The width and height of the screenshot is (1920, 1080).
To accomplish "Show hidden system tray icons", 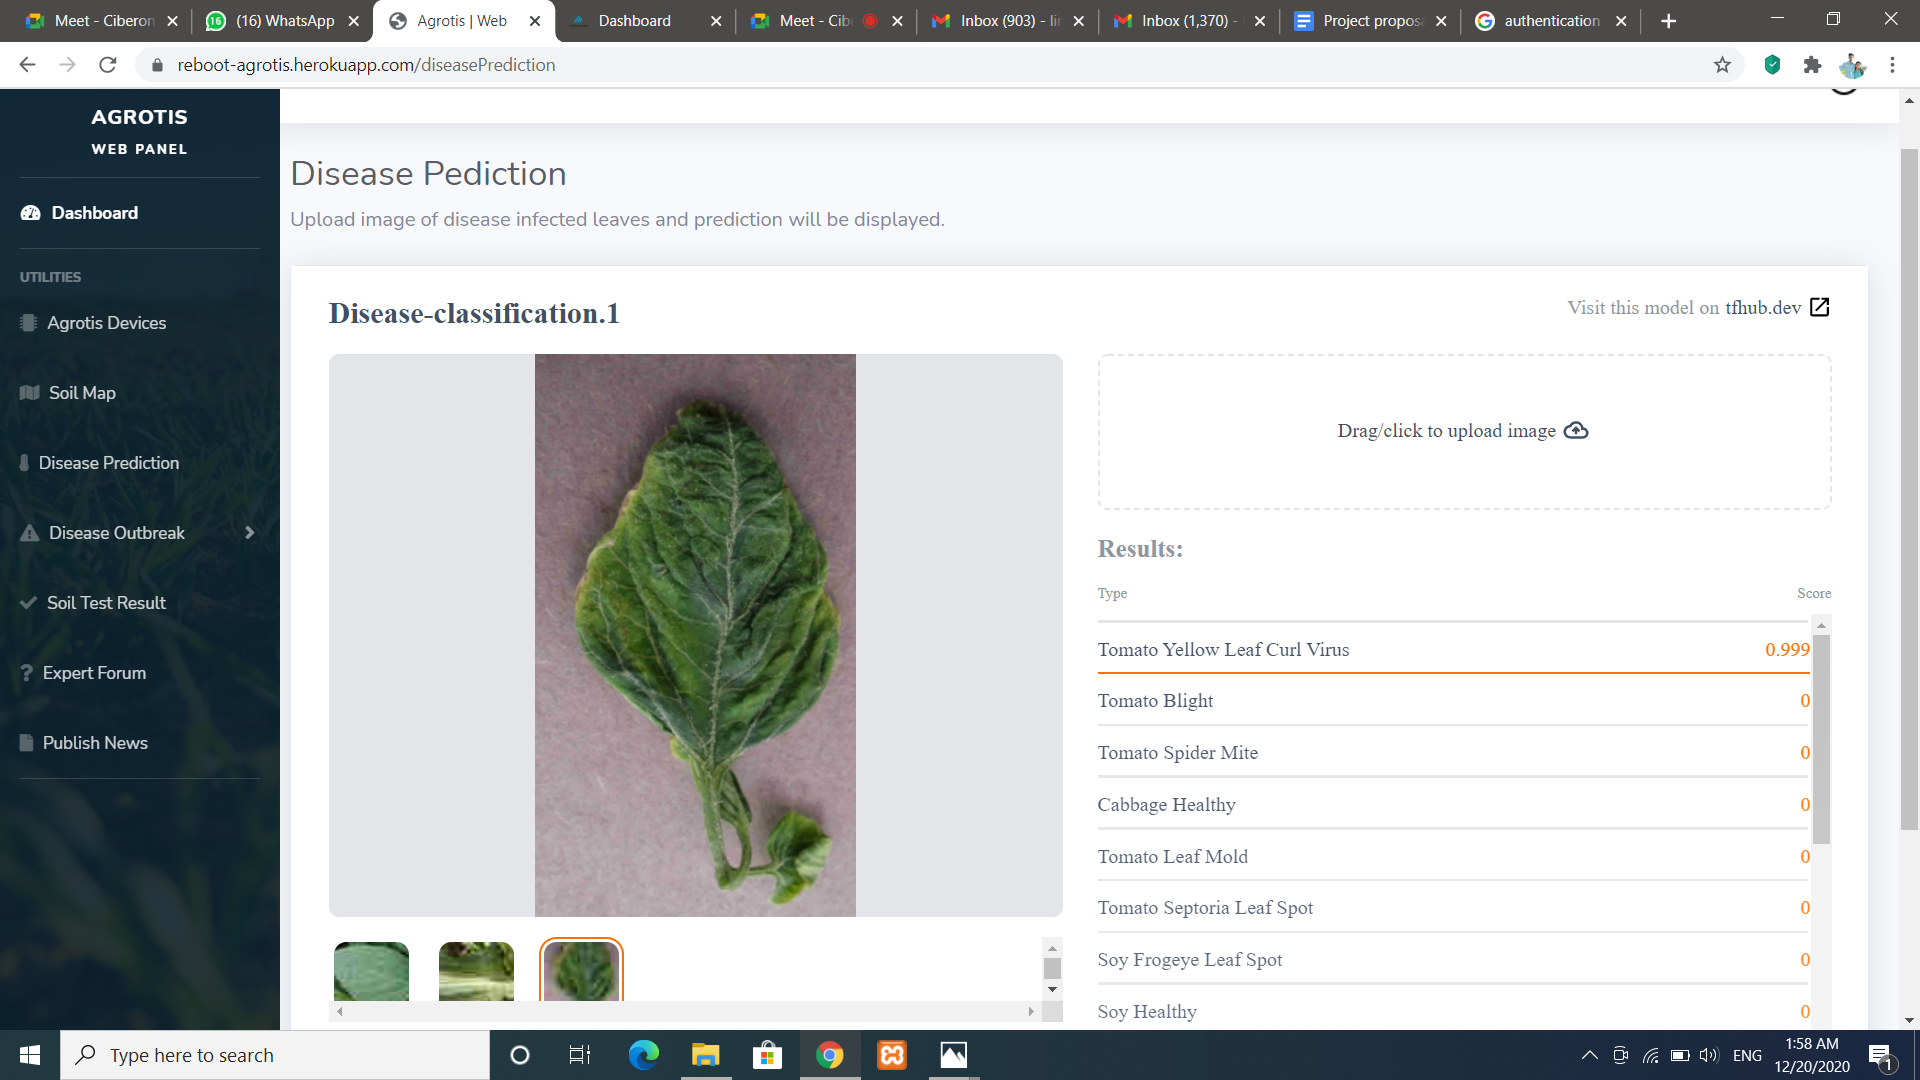I will point(1589,1055).
